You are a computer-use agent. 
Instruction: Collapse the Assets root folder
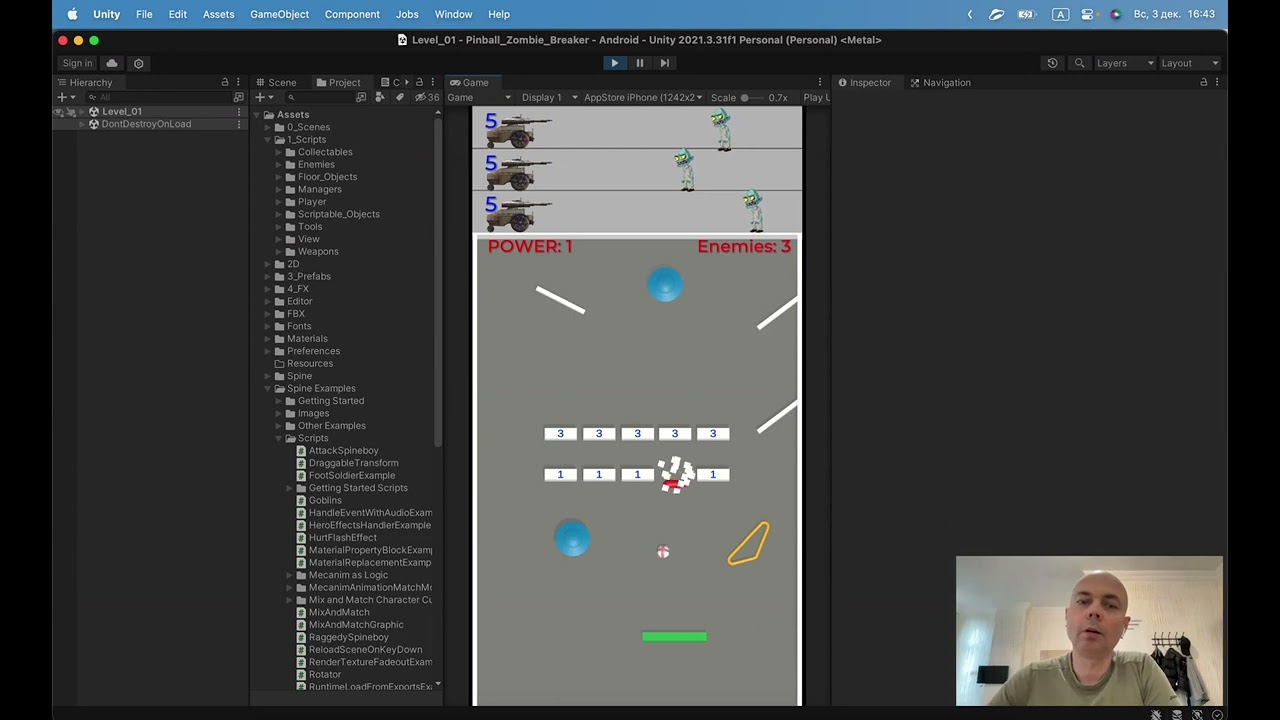257,115
